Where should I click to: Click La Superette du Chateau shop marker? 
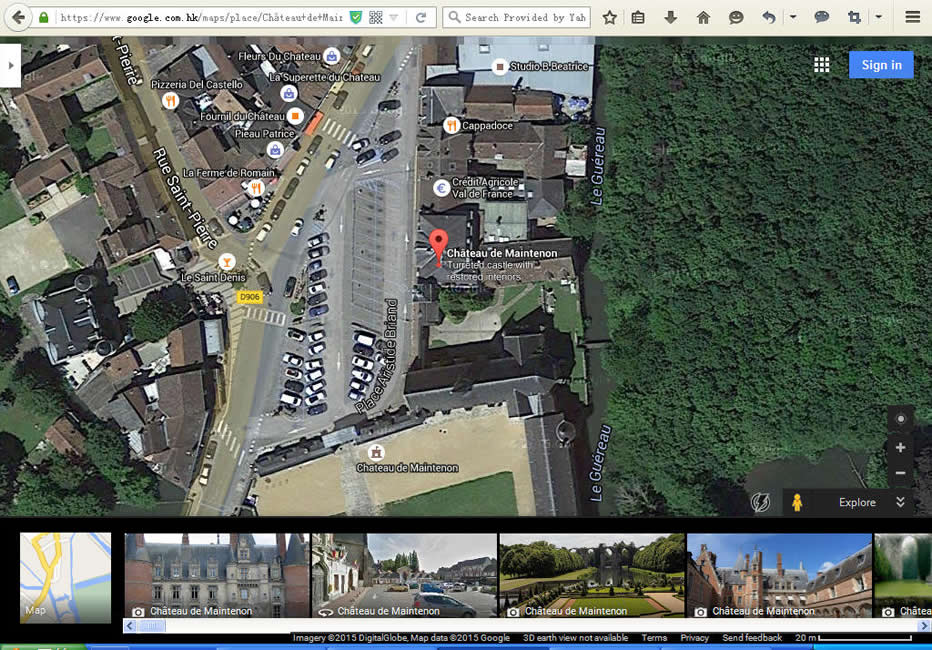(289, 93)
